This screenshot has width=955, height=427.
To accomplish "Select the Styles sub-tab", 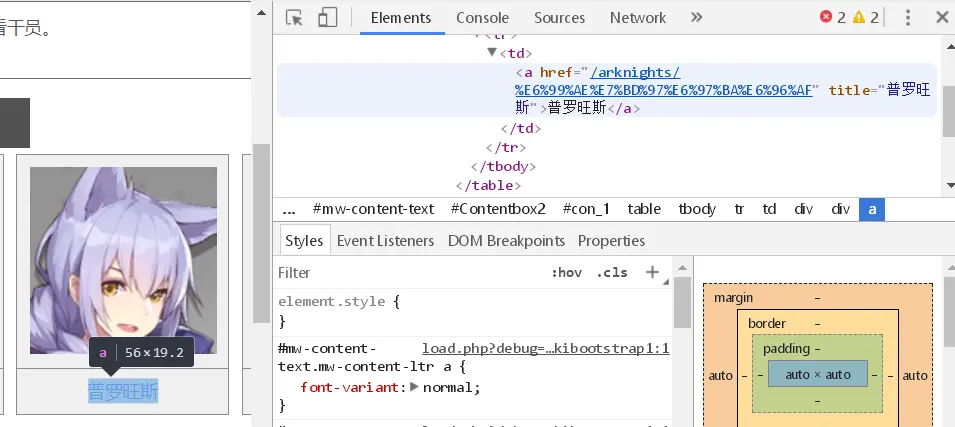I will pyautogui.click(x=304, y=241).
